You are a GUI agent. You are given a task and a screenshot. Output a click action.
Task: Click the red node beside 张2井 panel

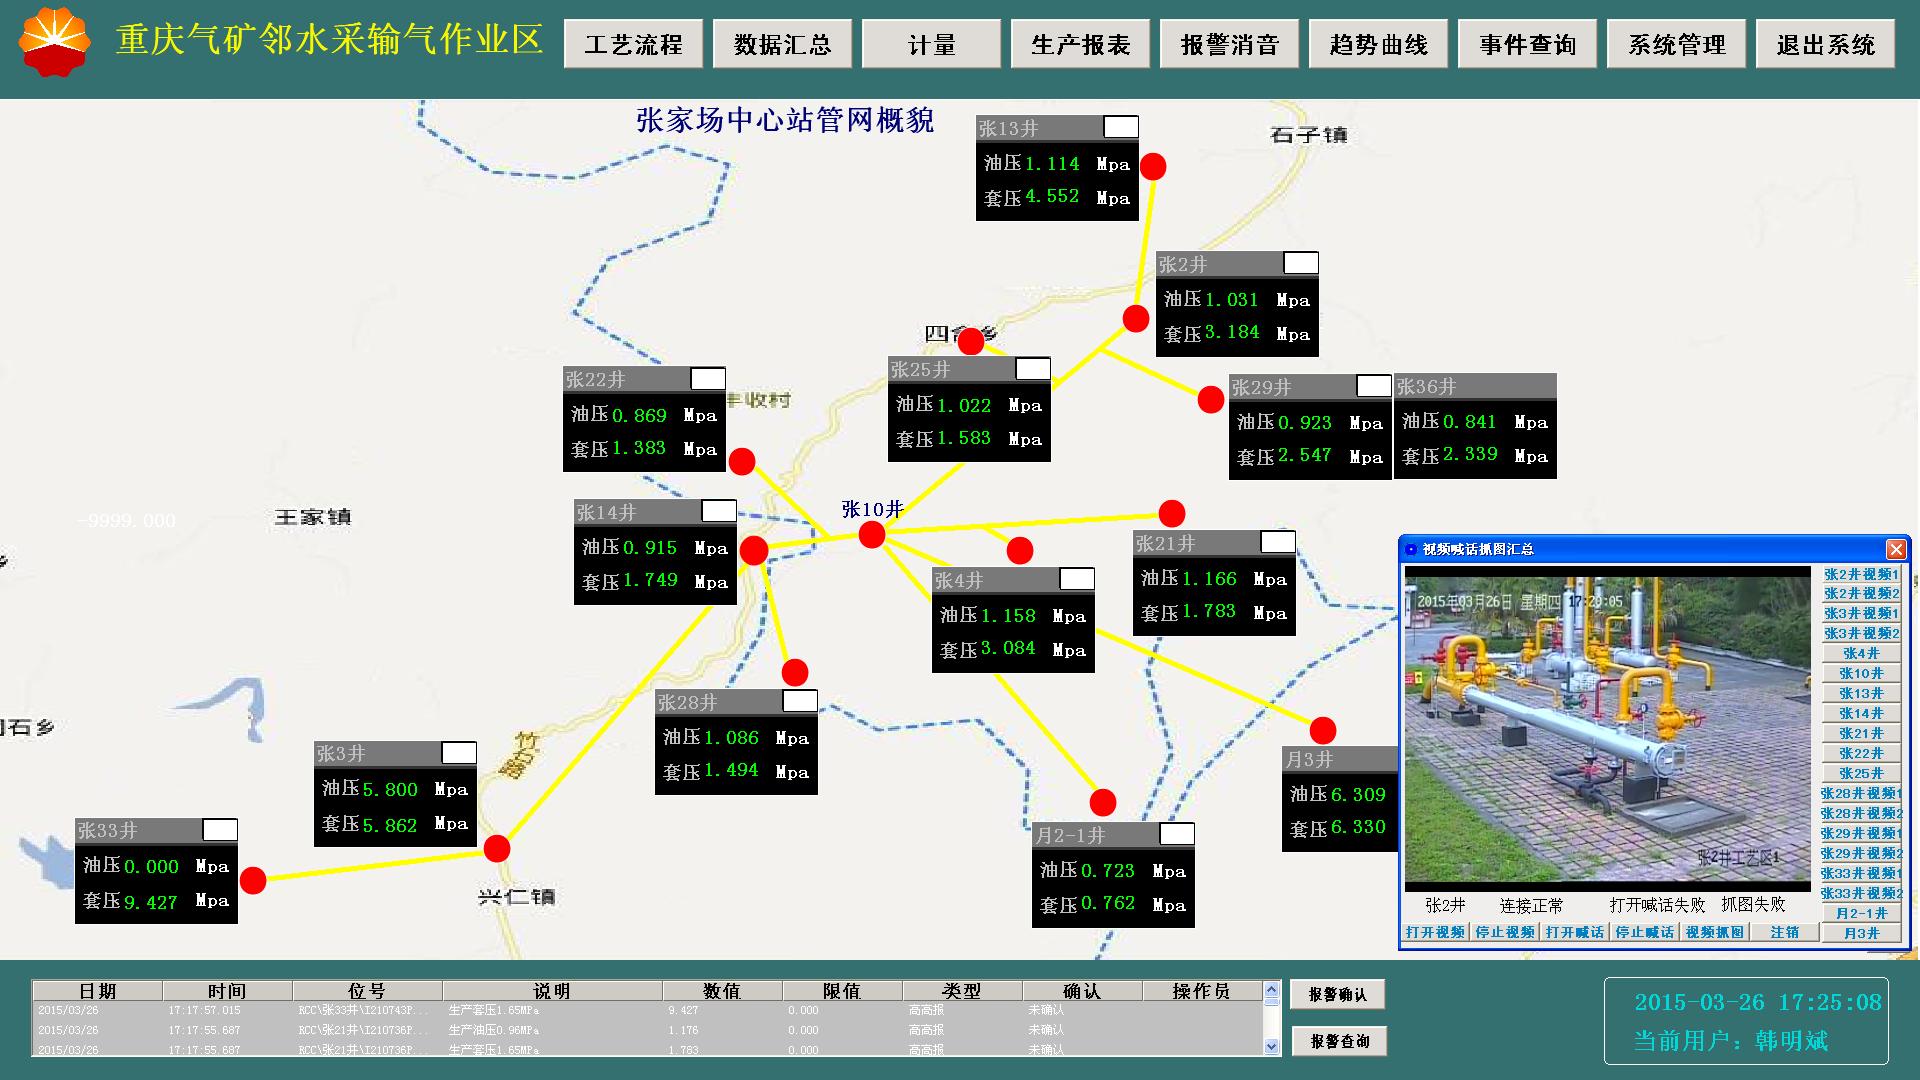[x=1136, y=319]
